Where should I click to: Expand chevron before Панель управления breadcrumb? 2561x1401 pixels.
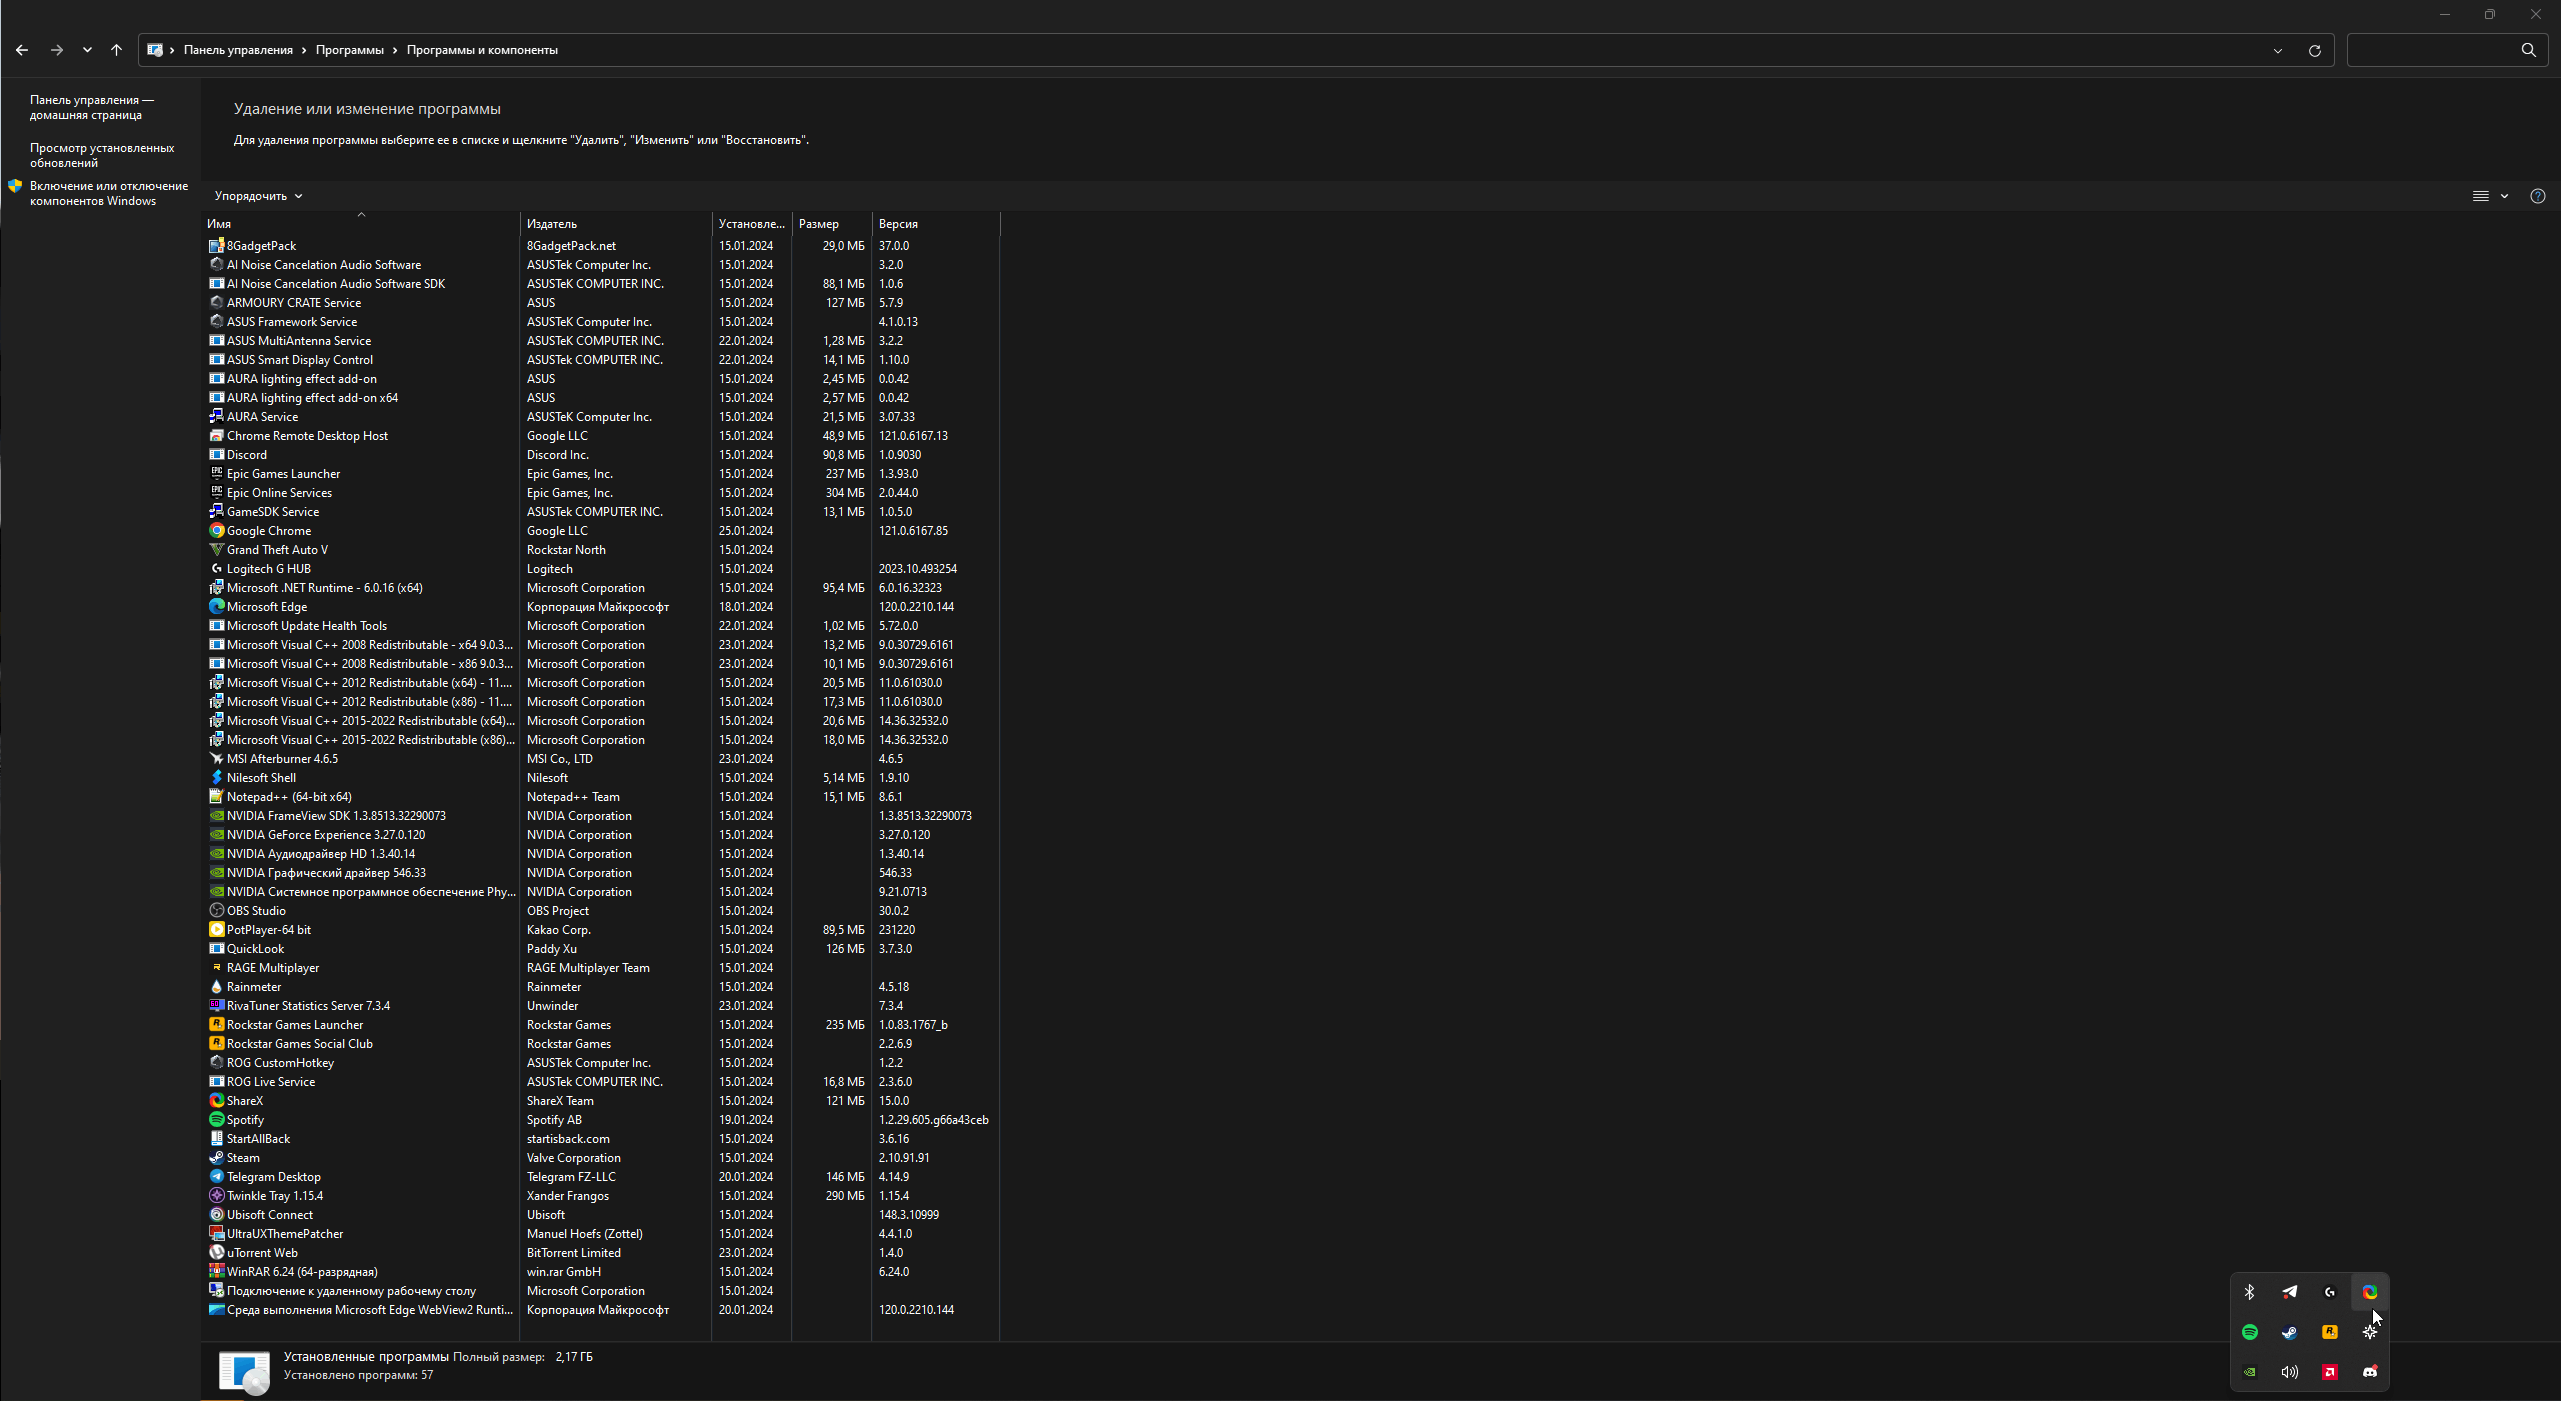point(172,50)
